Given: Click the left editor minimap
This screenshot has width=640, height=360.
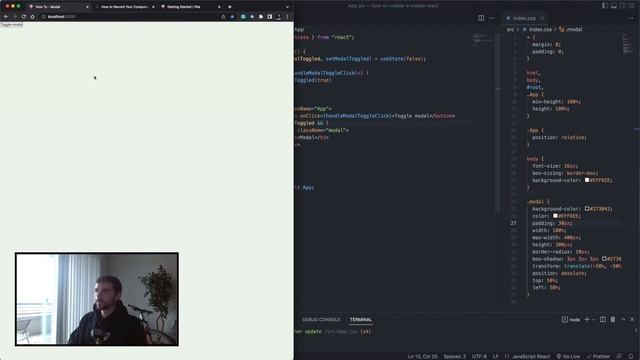Looking at the screenshot, I should pos(482,40).
